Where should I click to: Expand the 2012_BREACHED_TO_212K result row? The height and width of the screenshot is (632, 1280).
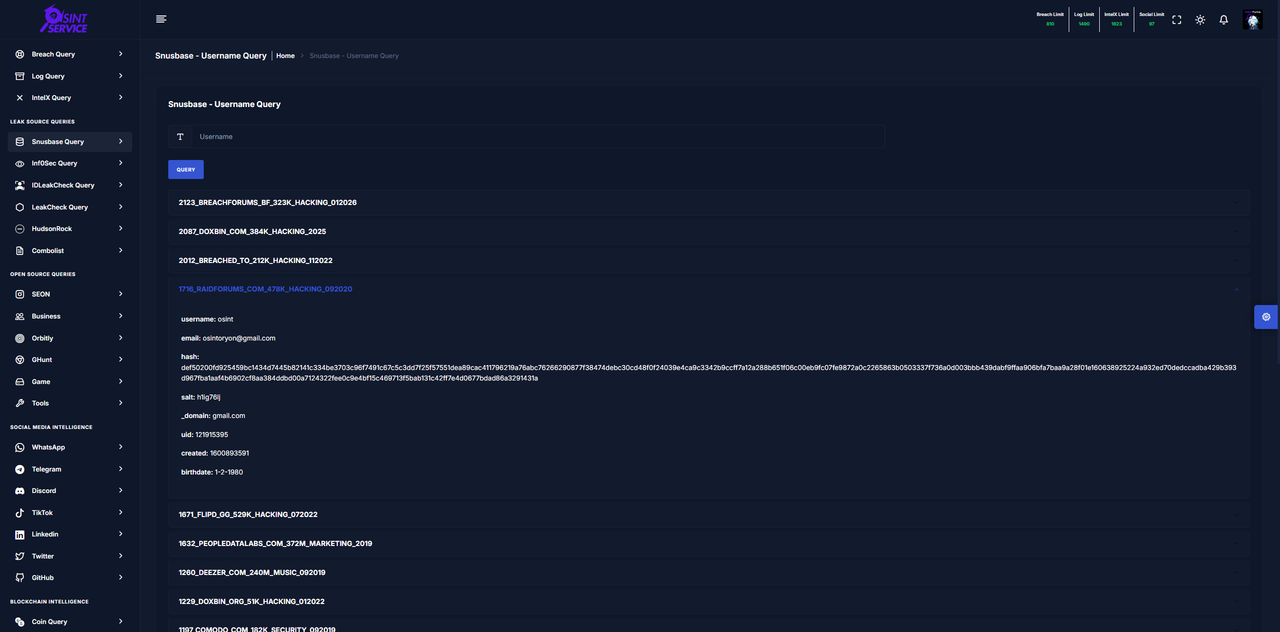[x=709, y=261]
